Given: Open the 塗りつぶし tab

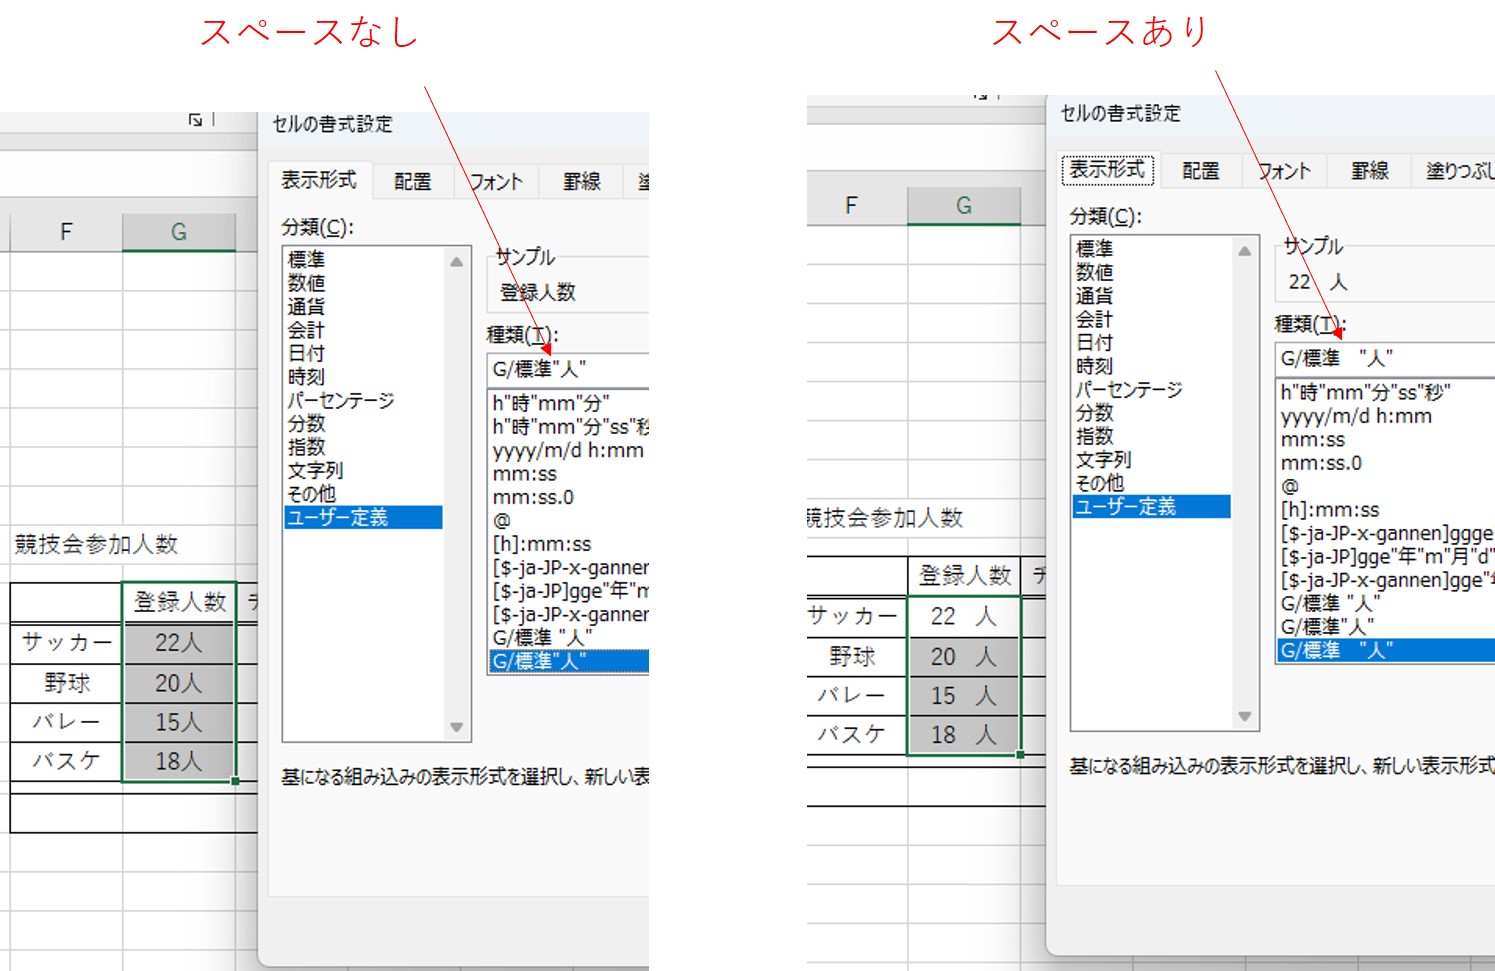Looking at the screenshot, I should 1459,171.
